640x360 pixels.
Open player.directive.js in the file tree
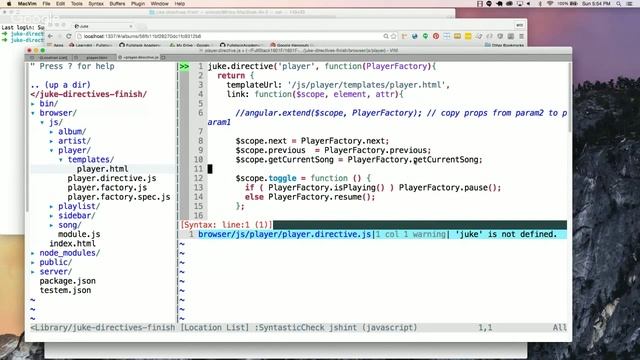[x=112, y=178]
